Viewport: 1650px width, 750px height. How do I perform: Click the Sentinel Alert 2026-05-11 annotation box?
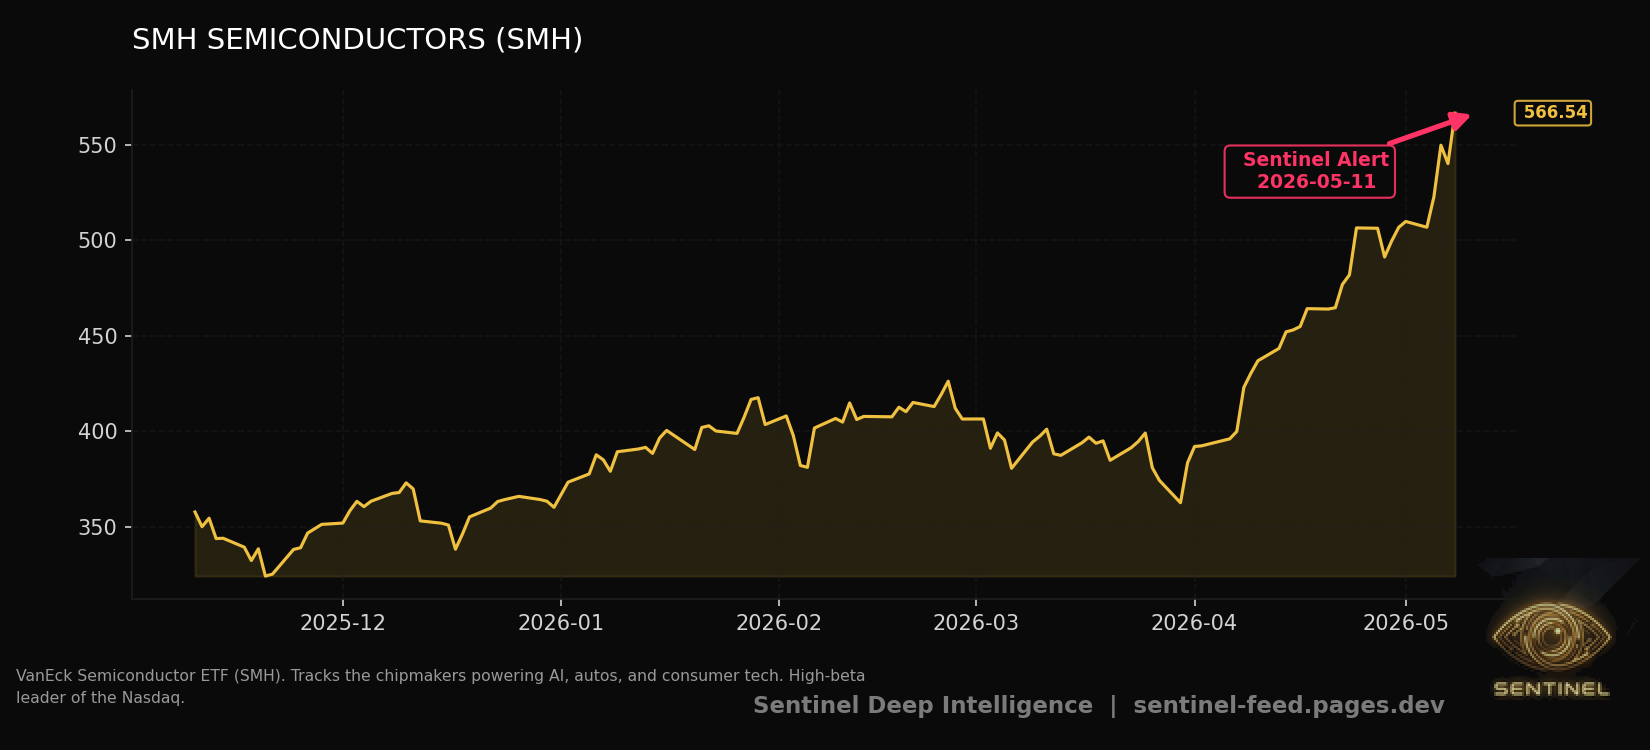pyautogui.click(x=1309, y=171)
